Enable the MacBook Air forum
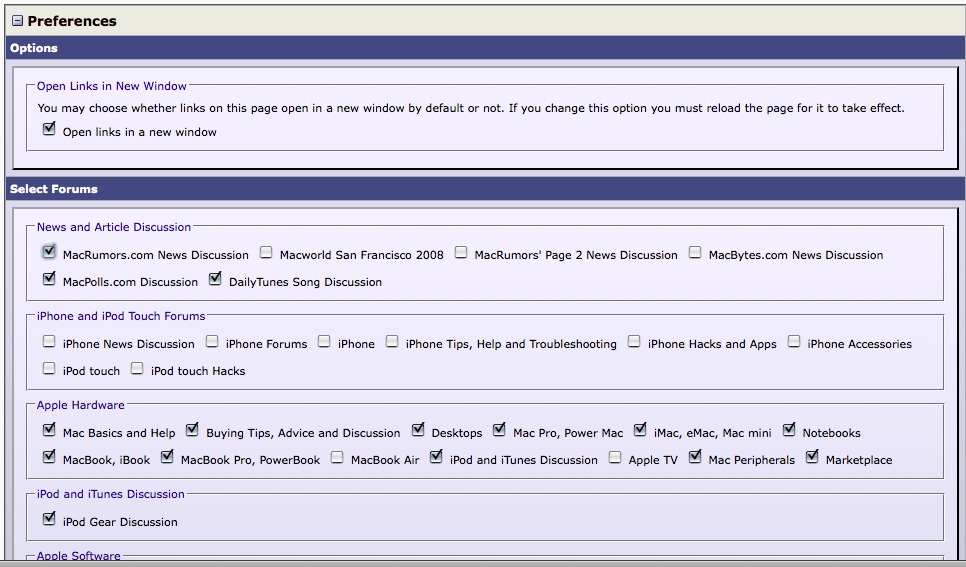This screenshot has width=966, height=567. [337, 457]
